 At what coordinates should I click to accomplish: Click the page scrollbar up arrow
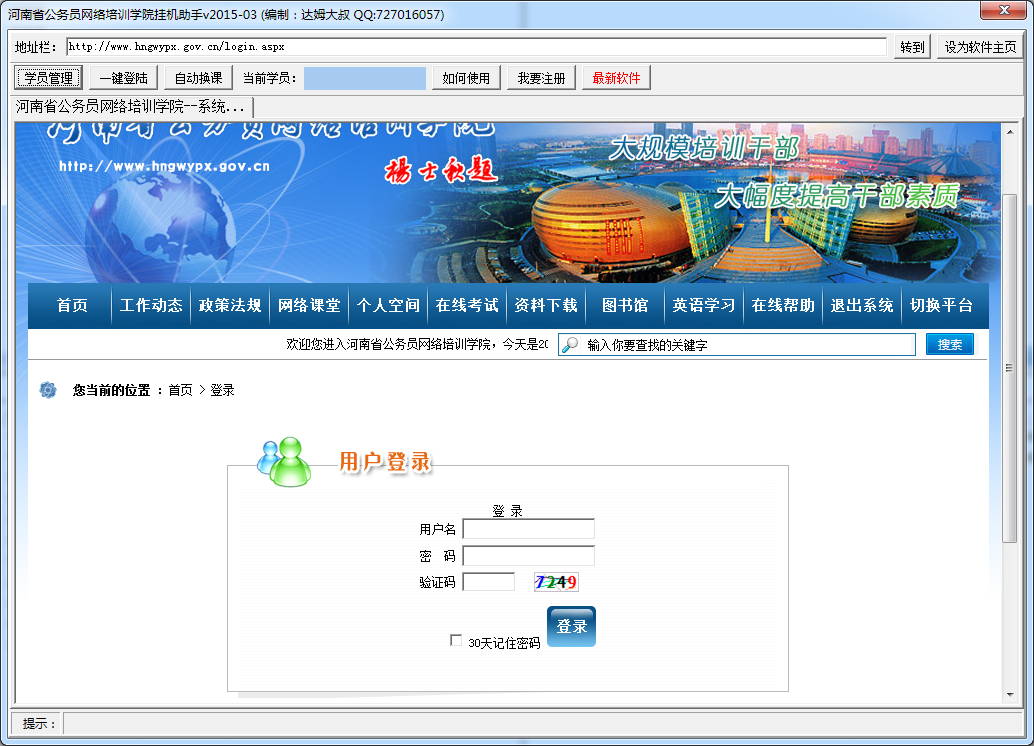point(1010,132)
